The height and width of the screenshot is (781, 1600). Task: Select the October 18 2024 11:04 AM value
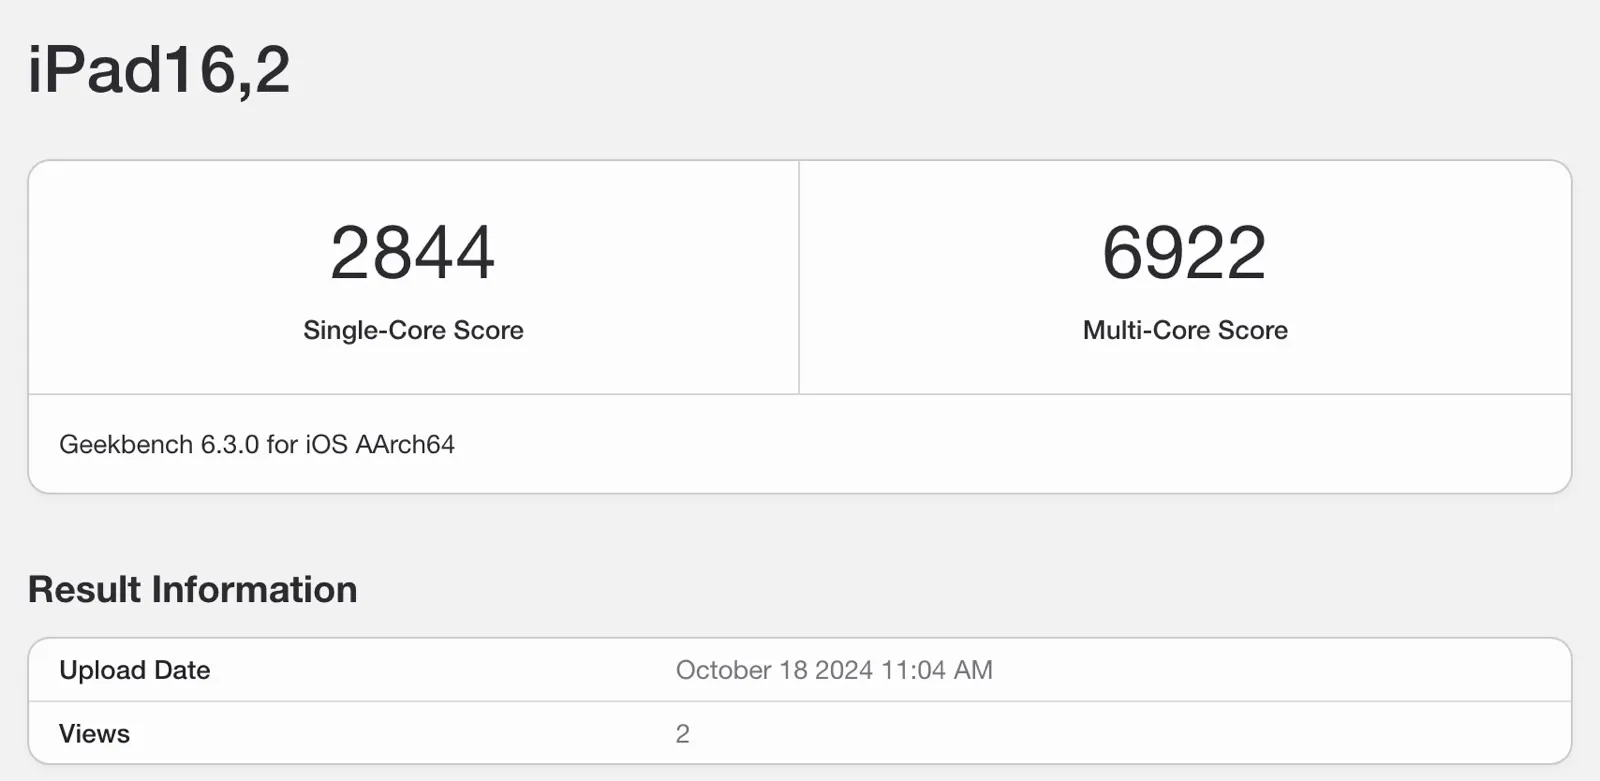click(834, 670)
